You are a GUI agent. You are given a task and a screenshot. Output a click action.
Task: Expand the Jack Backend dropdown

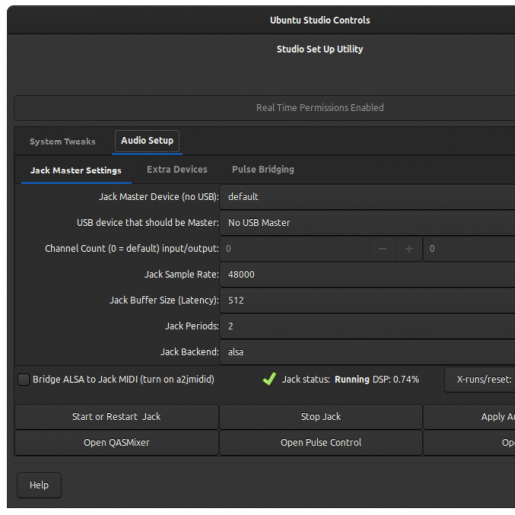click(x=367, y=352)
